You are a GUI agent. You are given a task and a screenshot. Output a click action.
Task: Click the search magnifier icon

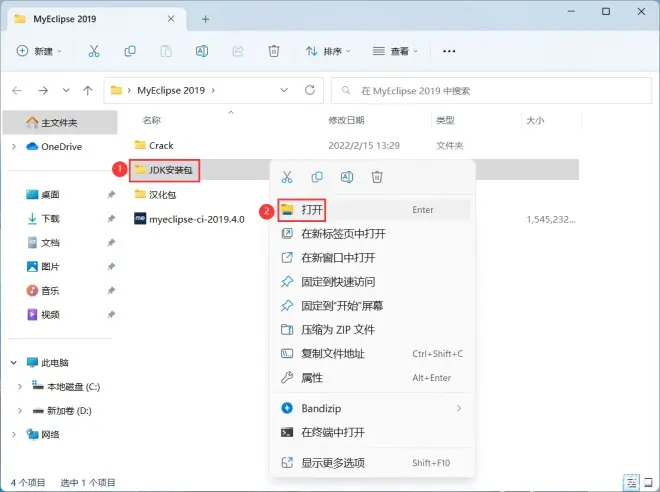point(346,90)
